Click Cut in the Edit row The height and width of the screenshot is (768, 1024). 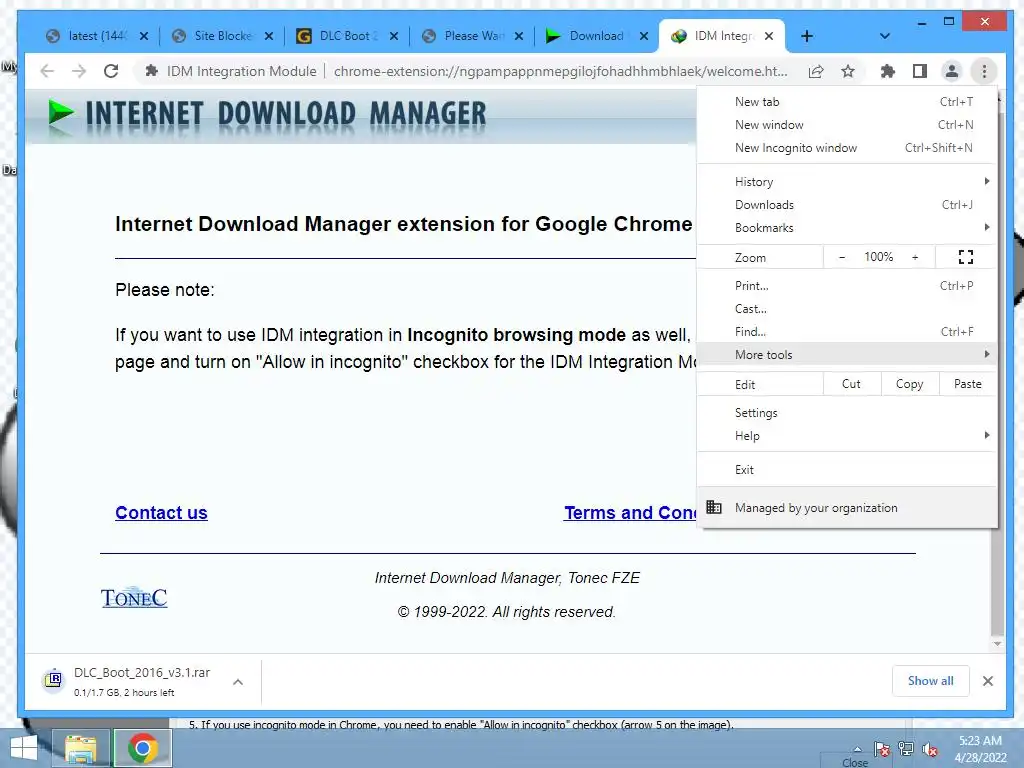[852, 384]
